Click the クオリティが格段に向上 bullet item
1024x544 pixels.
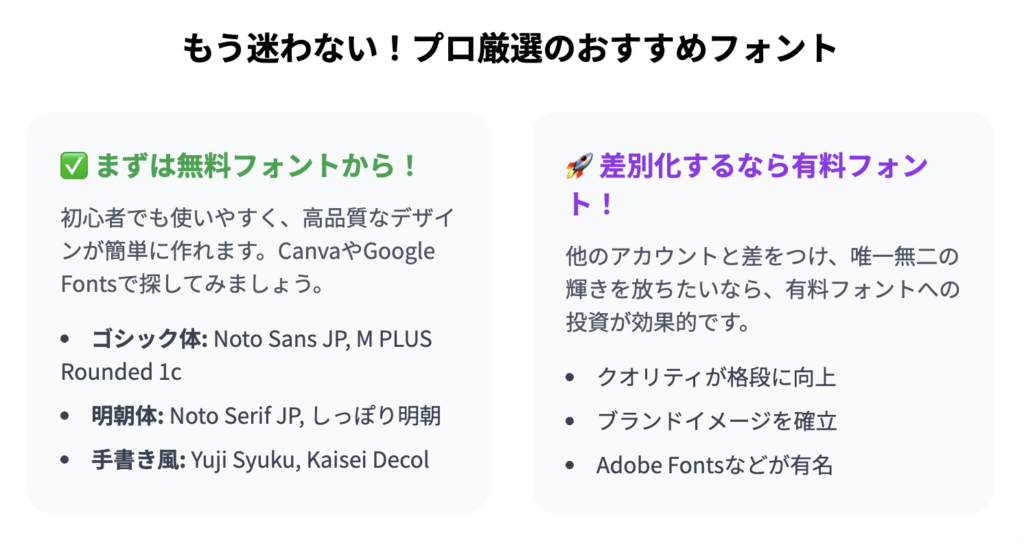(x=716, y=377)
